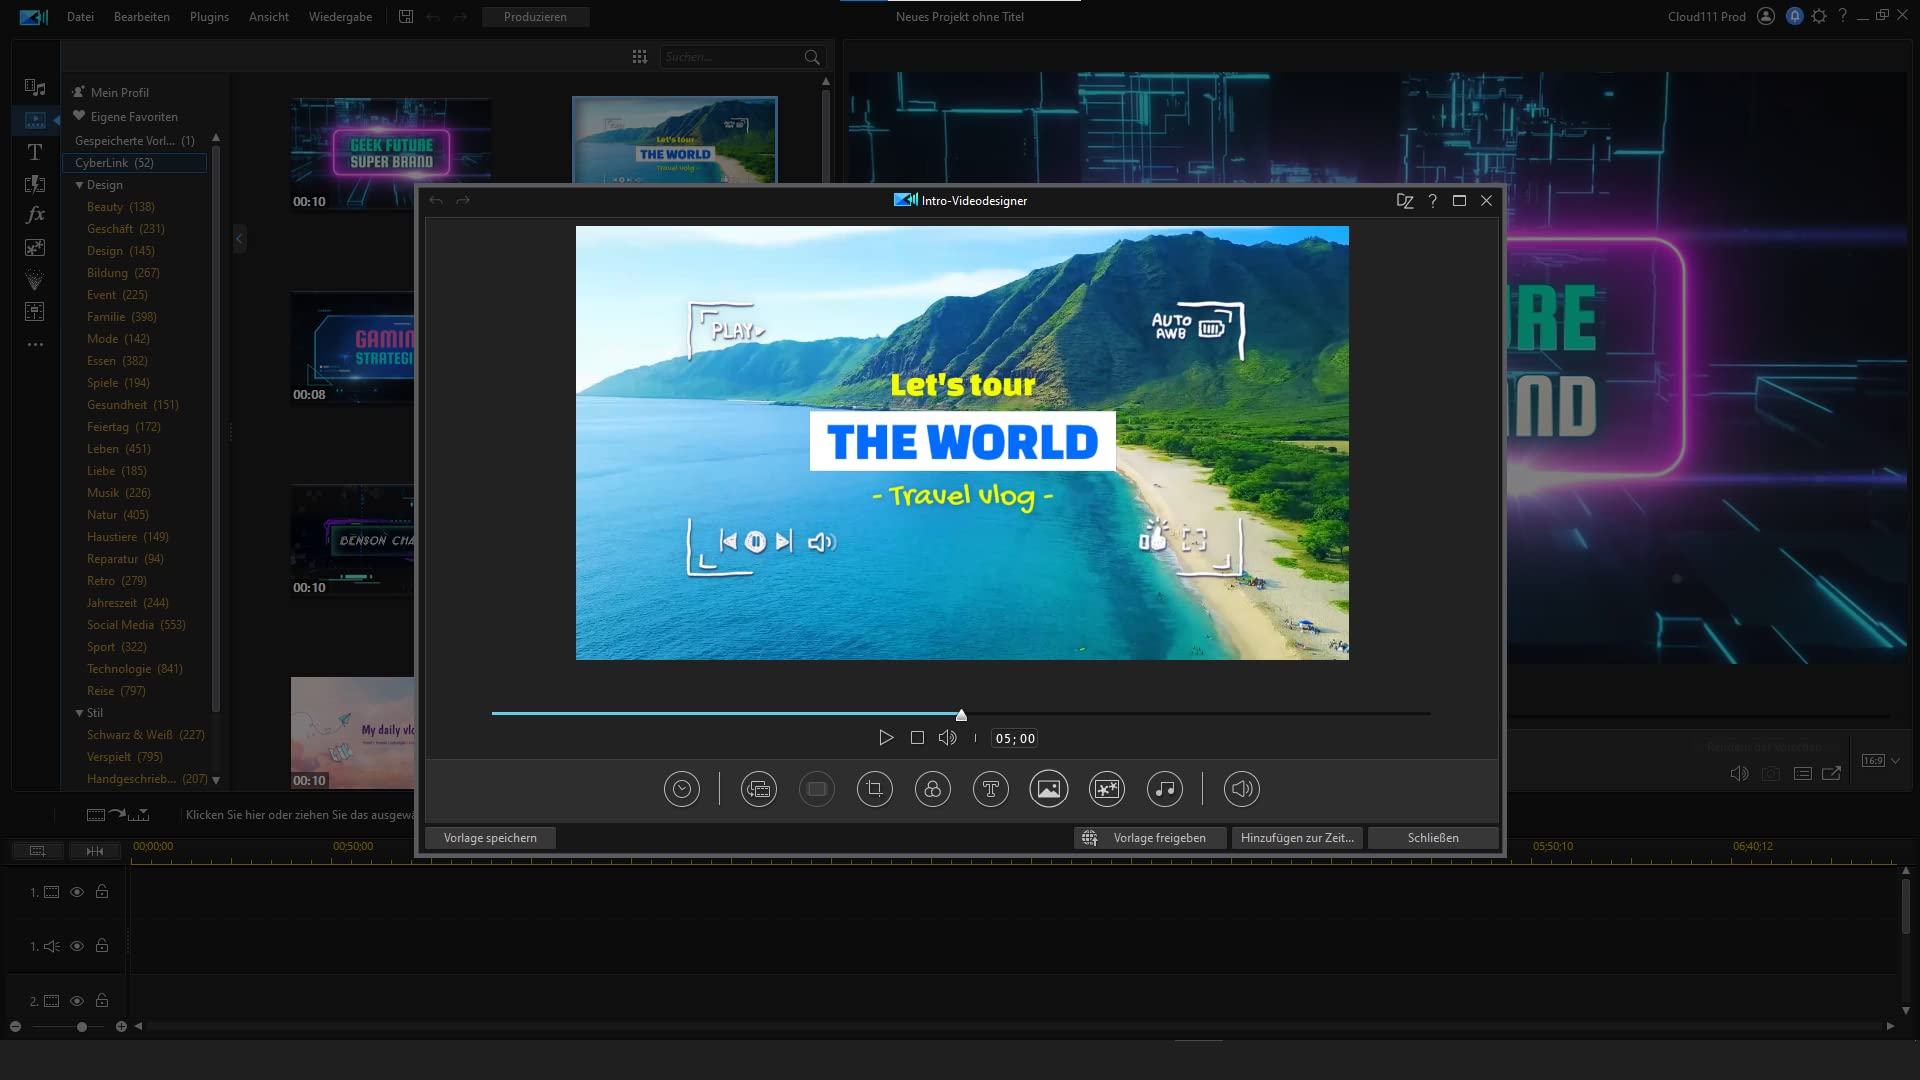The image size is (1920, 1080).
Task: Select the GEEK FUTURE SUPER BRAND template thumbnail
Action: 391,153
